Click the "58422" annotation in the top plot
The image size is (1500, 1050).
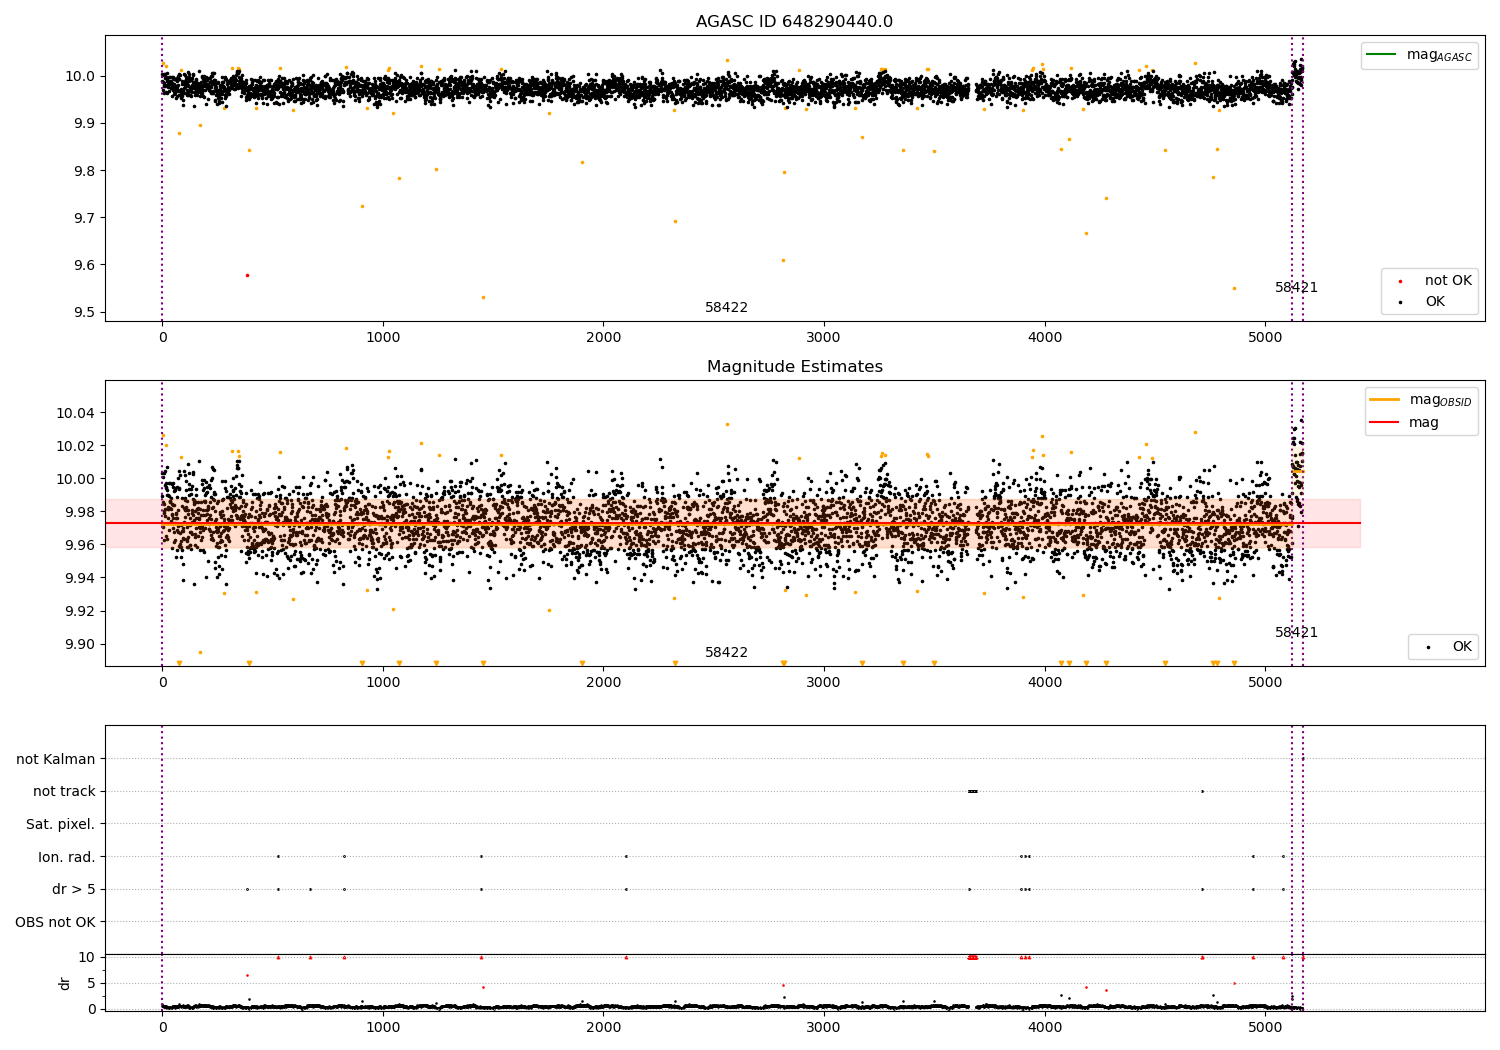[x=726, y=308]
